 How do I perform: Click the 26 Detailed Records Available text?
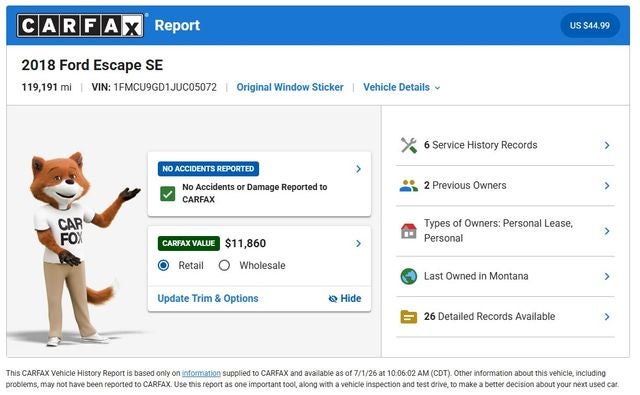pos(489,317)
